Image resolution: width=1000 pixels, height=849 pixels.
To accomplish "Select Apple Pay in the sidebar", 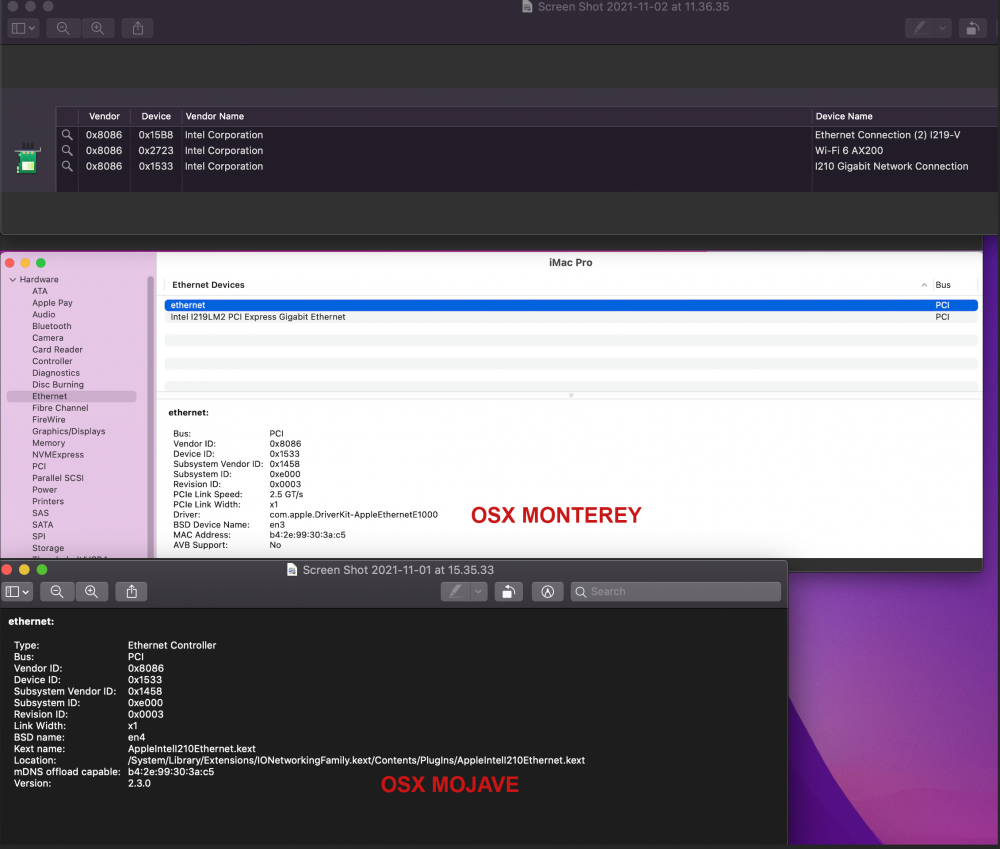I will pos(52,303).
